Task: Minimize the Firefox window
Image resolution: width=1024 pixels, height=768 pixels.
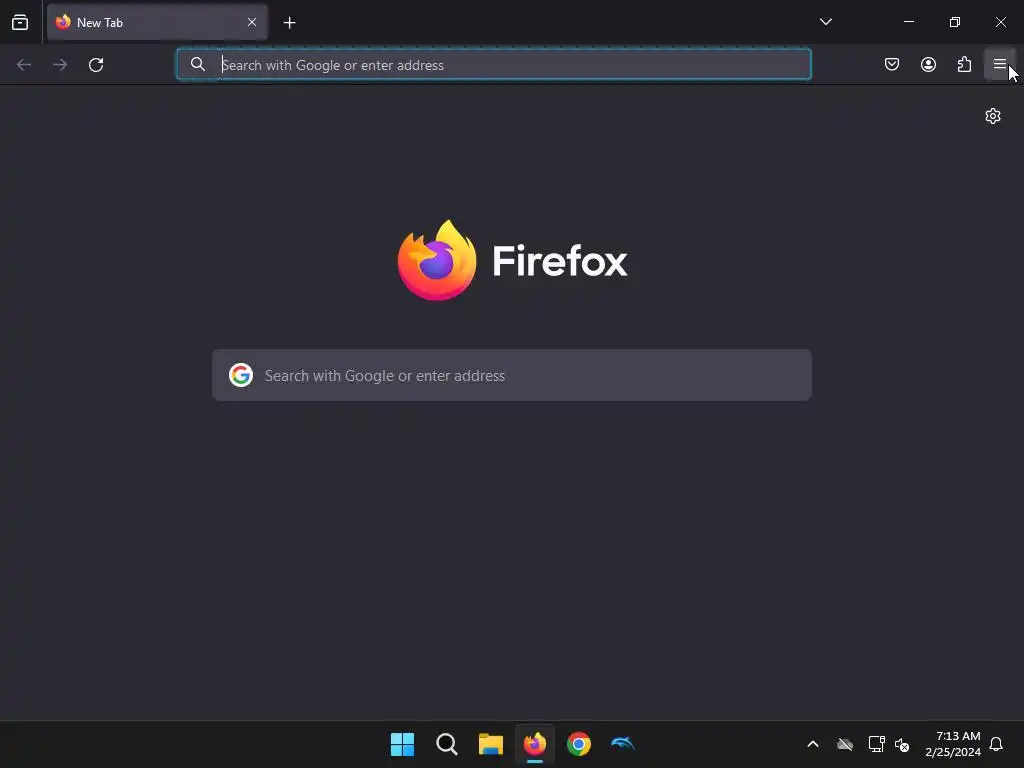Action: 909,22
